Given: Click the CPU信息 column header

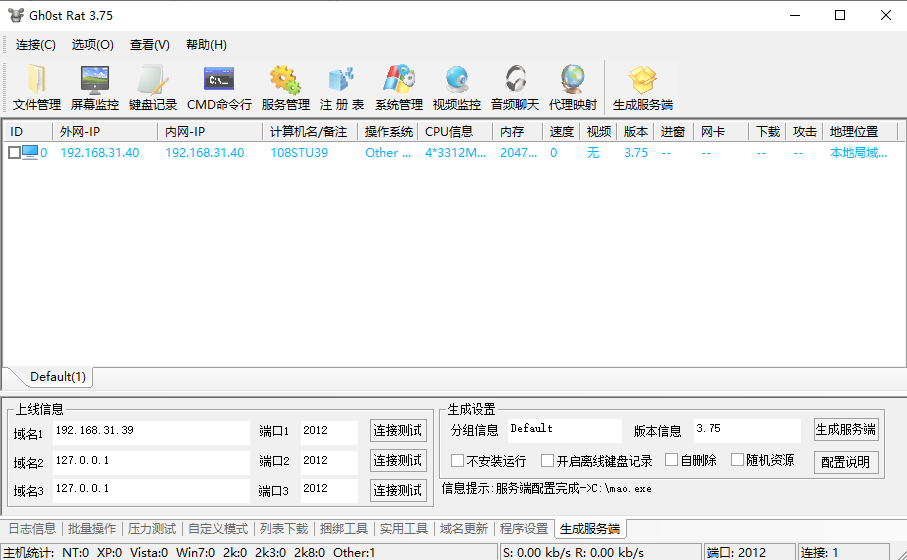Looking at the screenshot, I should (455, 131).
